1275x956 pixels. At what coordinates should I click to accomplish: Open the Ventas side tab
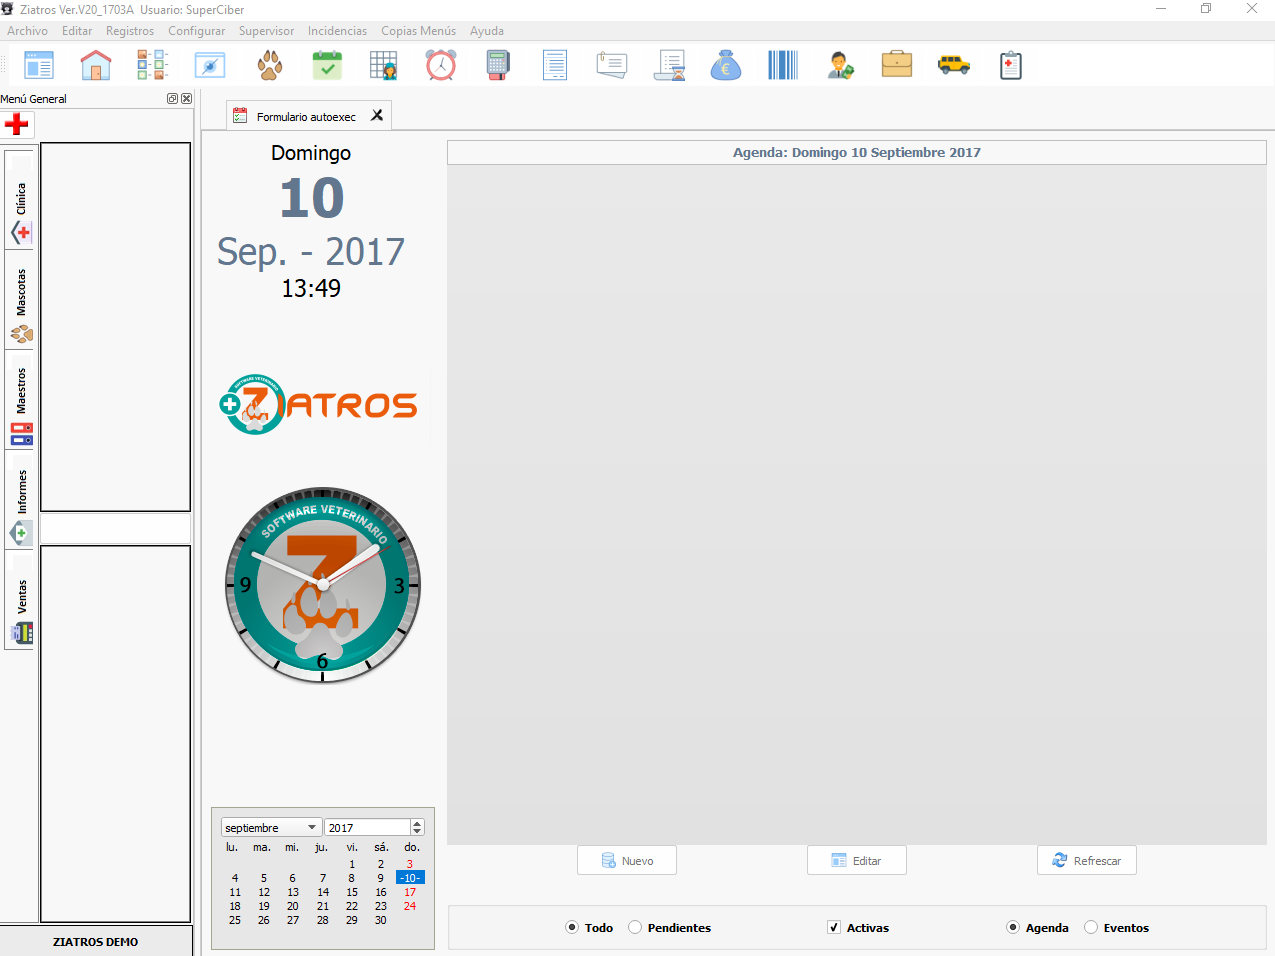pos(20,600)
